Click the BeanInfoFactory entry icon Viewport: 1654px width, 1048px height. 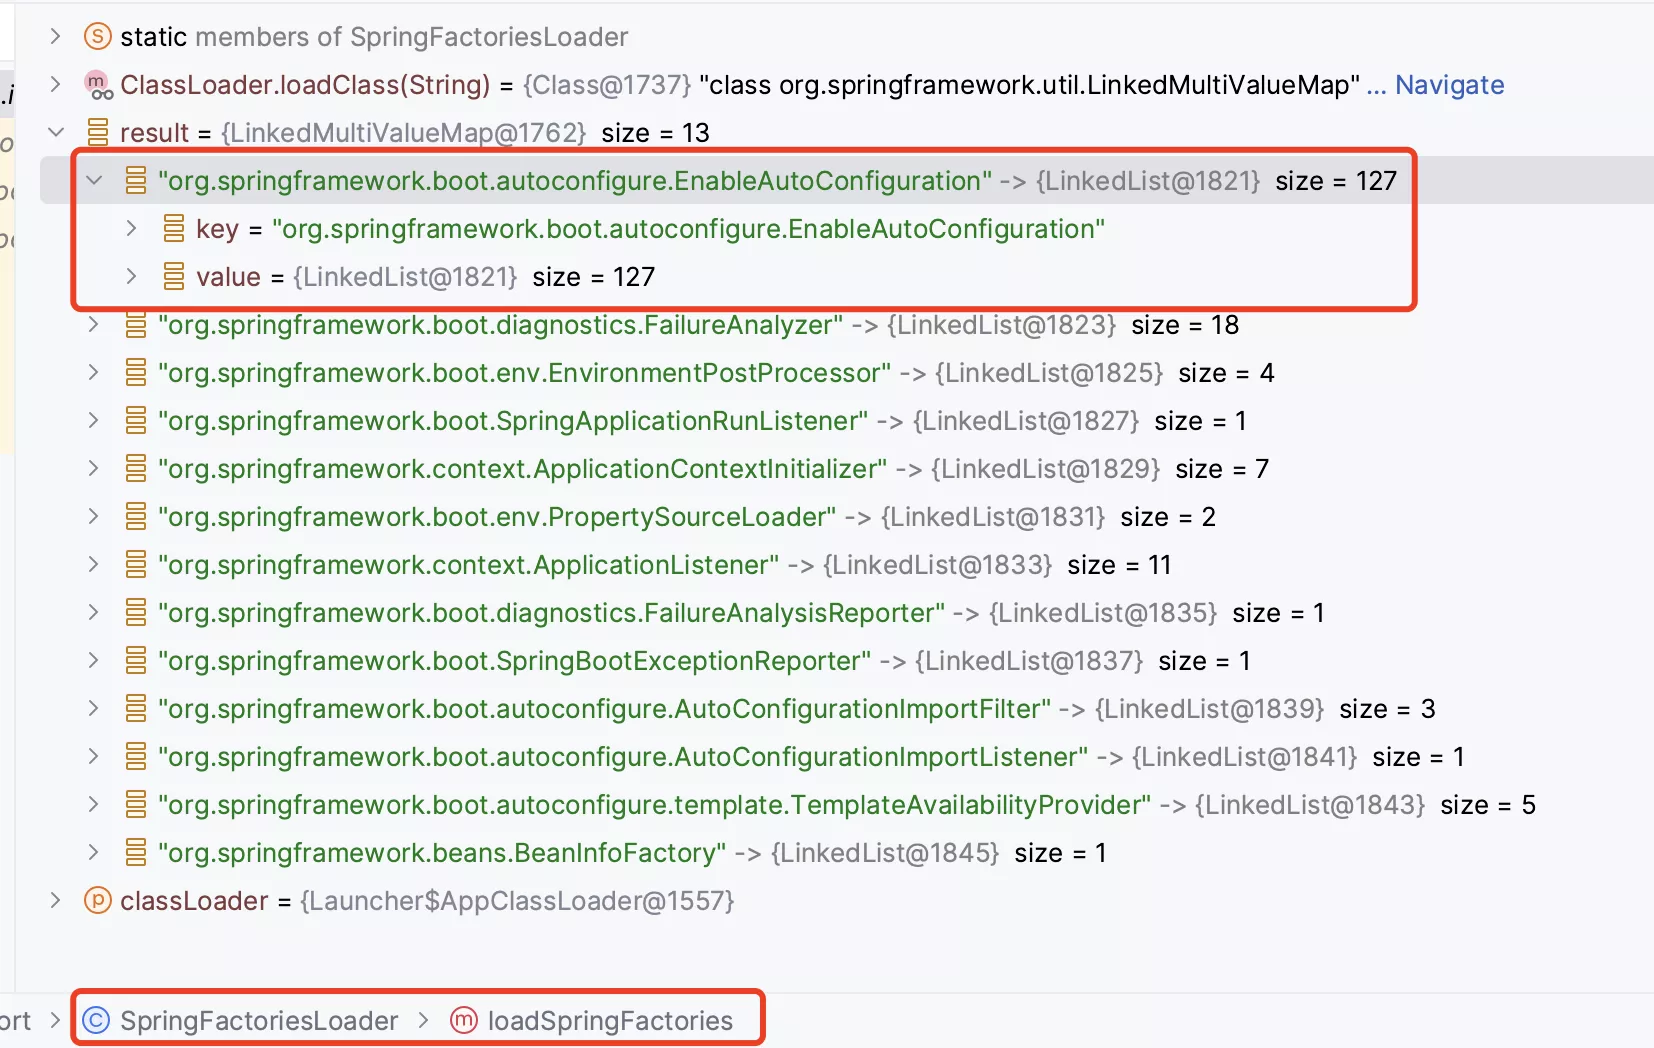coord(136,853)
